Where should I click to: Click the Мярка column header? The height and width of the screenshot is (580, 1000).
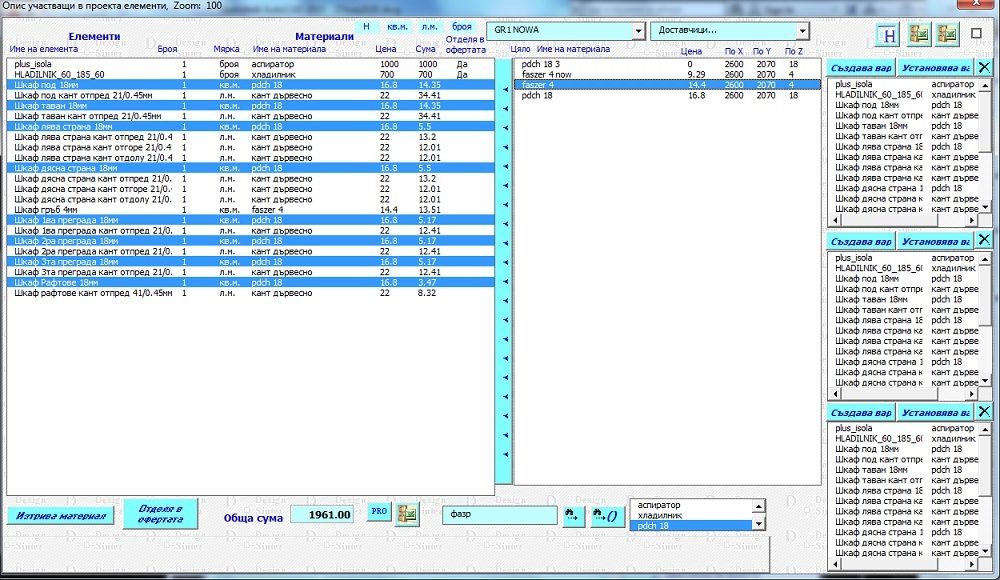[226, 48]
